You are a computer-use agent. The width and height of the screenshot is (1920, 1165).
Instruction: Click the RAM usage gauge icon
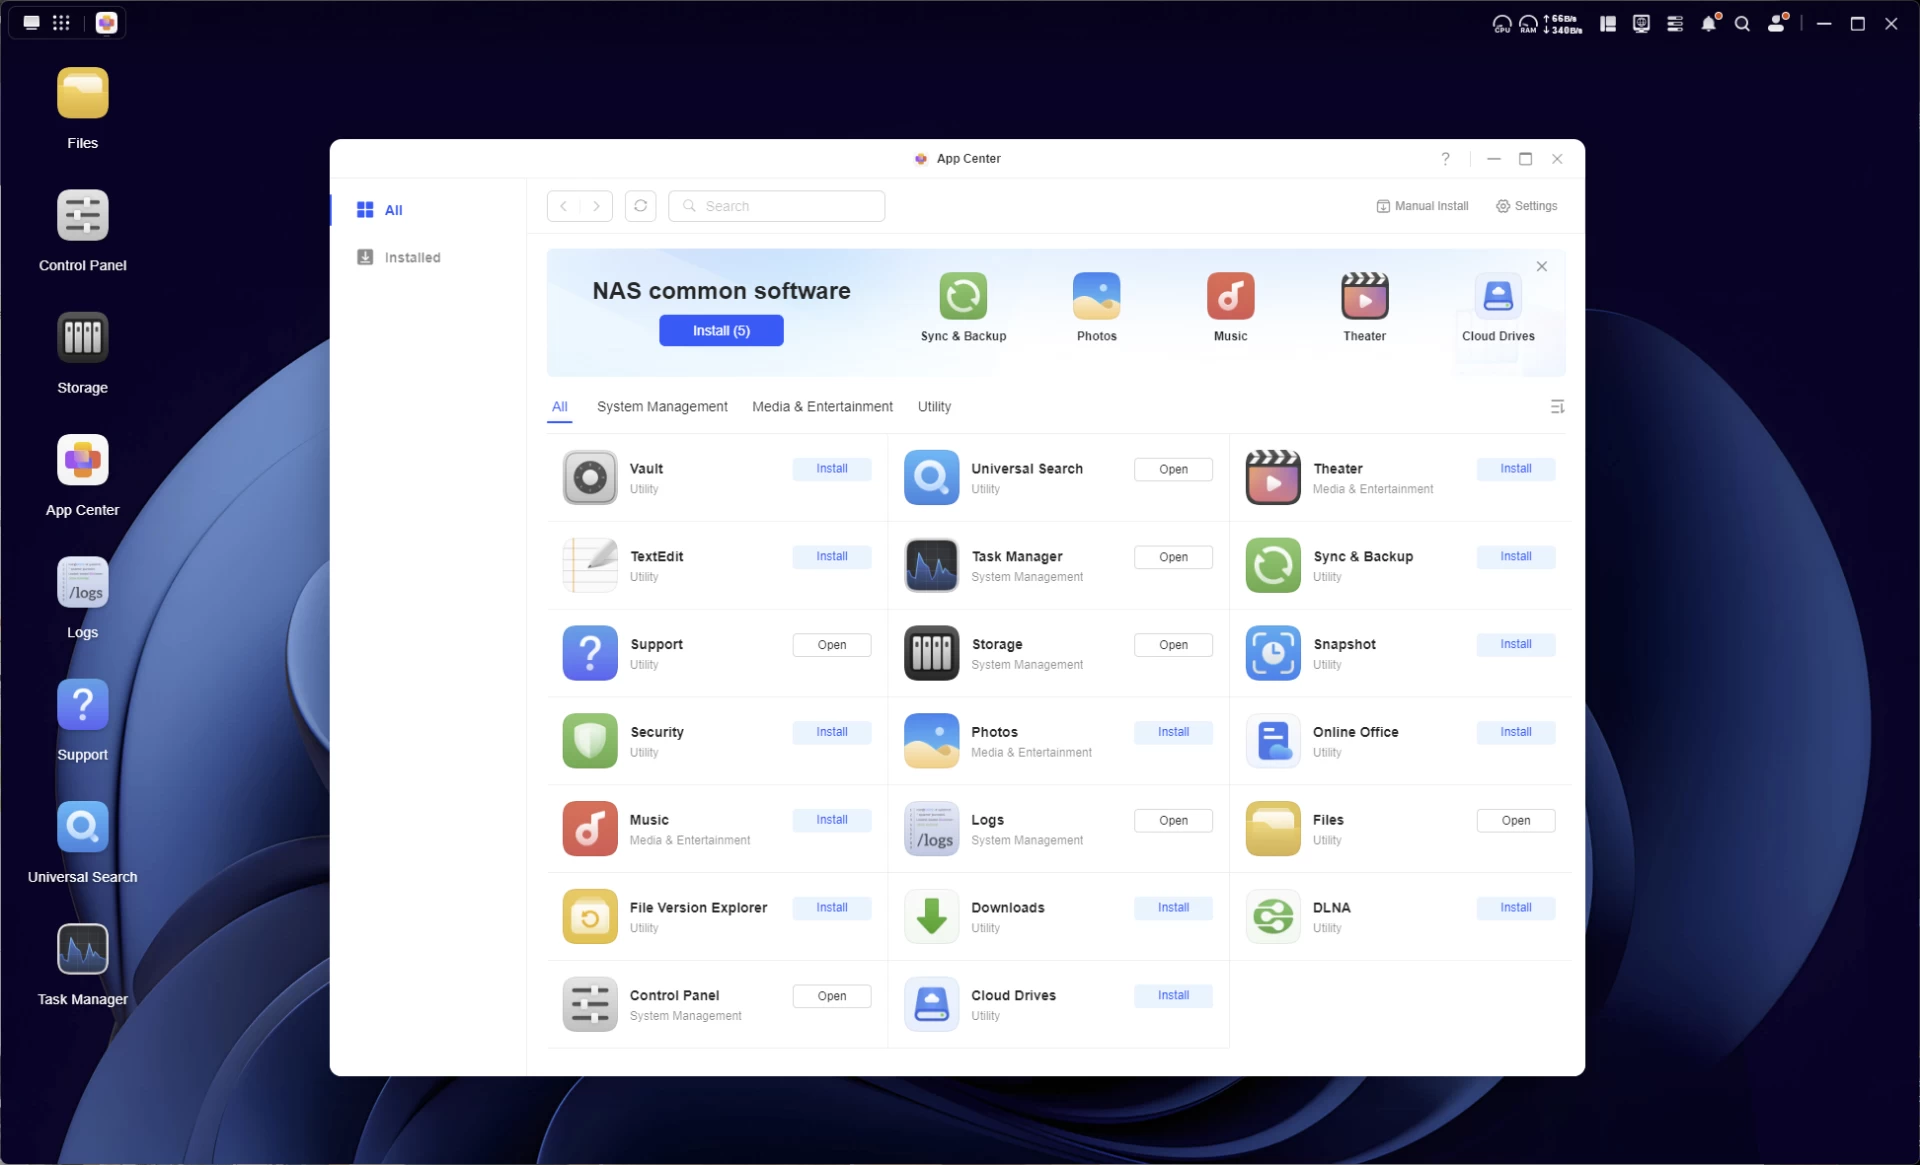[x=1528, y=24]
